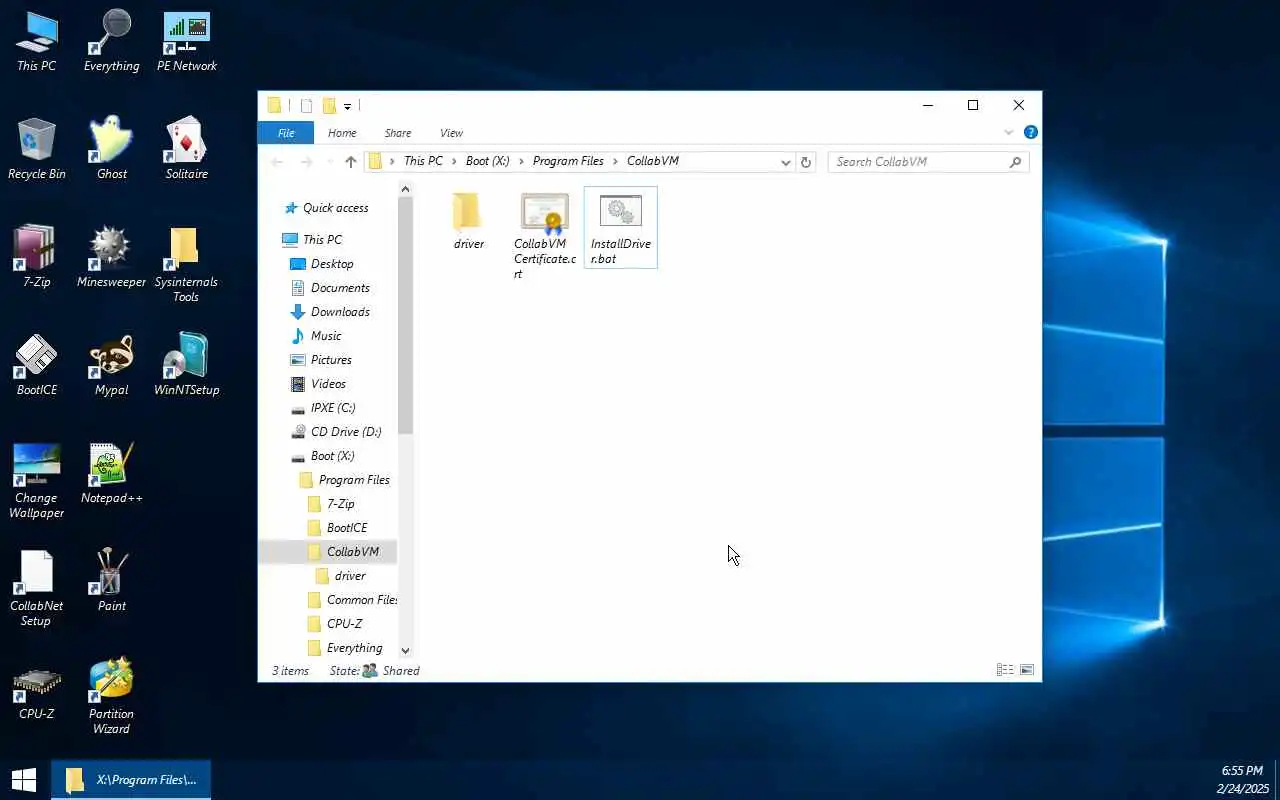
Task: Refresh the current folder view
Action: (806, 161)
